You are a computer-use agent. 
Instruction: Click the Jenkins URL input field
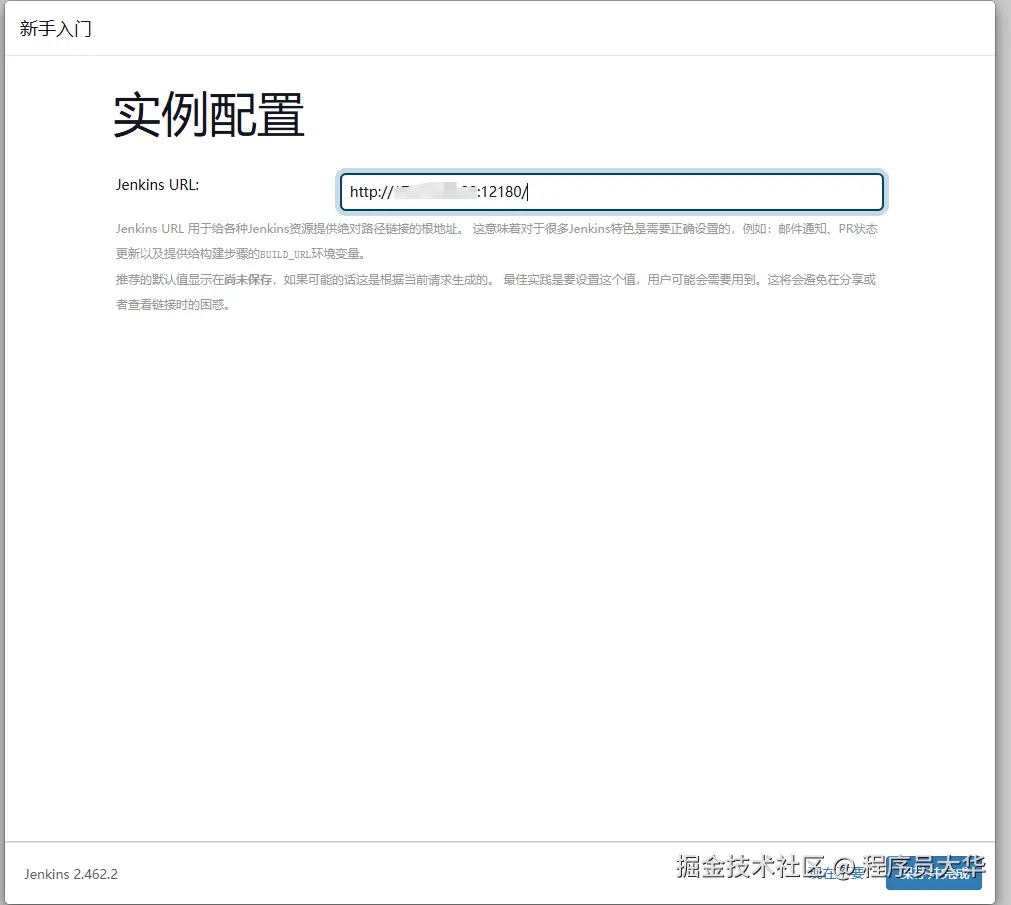611,191
